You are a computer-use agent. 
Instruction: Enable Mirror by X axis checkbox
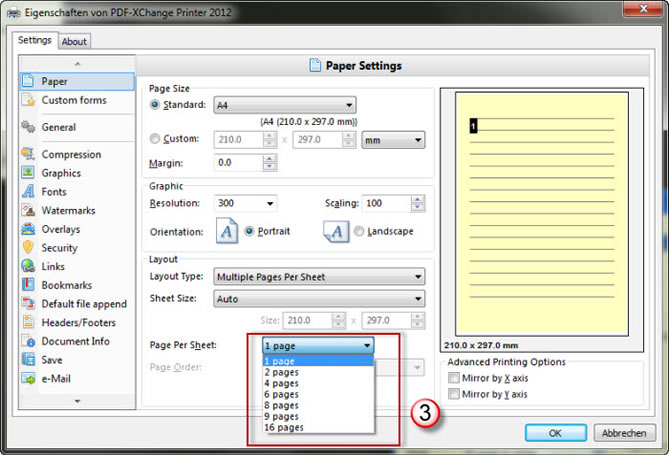coord(454,378)
